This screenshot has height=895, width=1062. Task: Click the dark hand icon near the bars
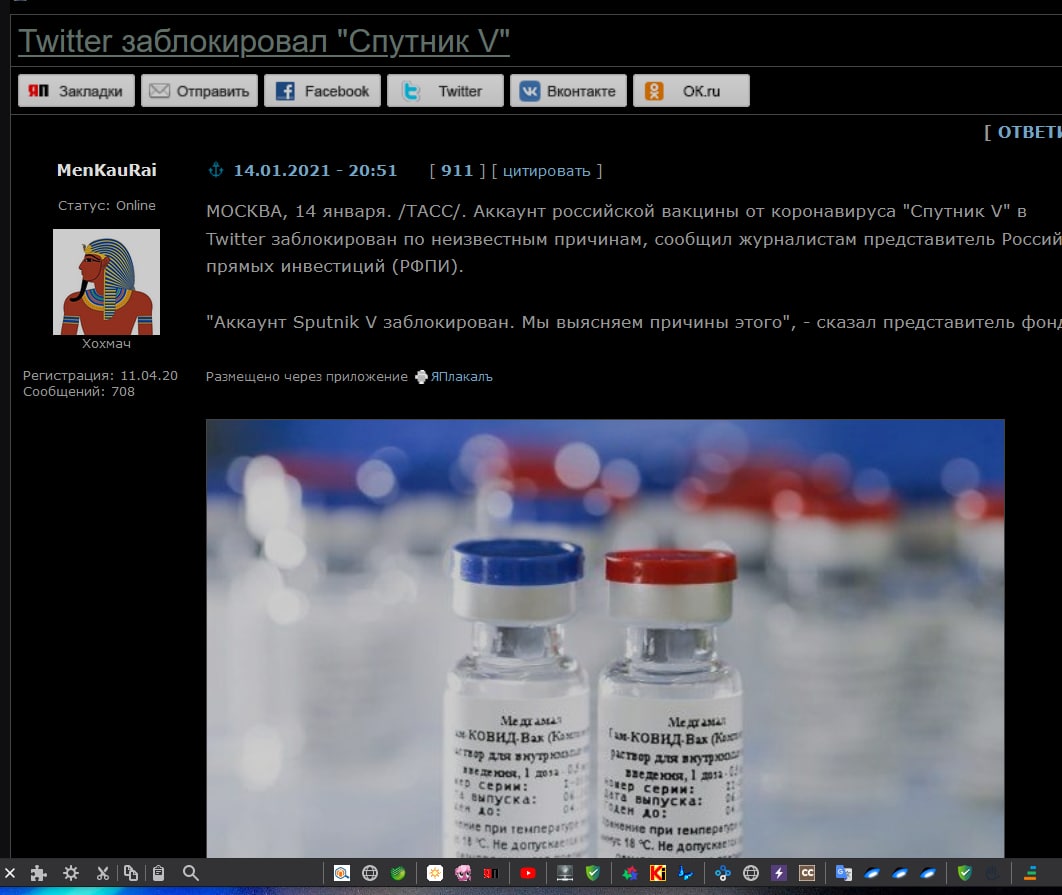click(993, 873)
